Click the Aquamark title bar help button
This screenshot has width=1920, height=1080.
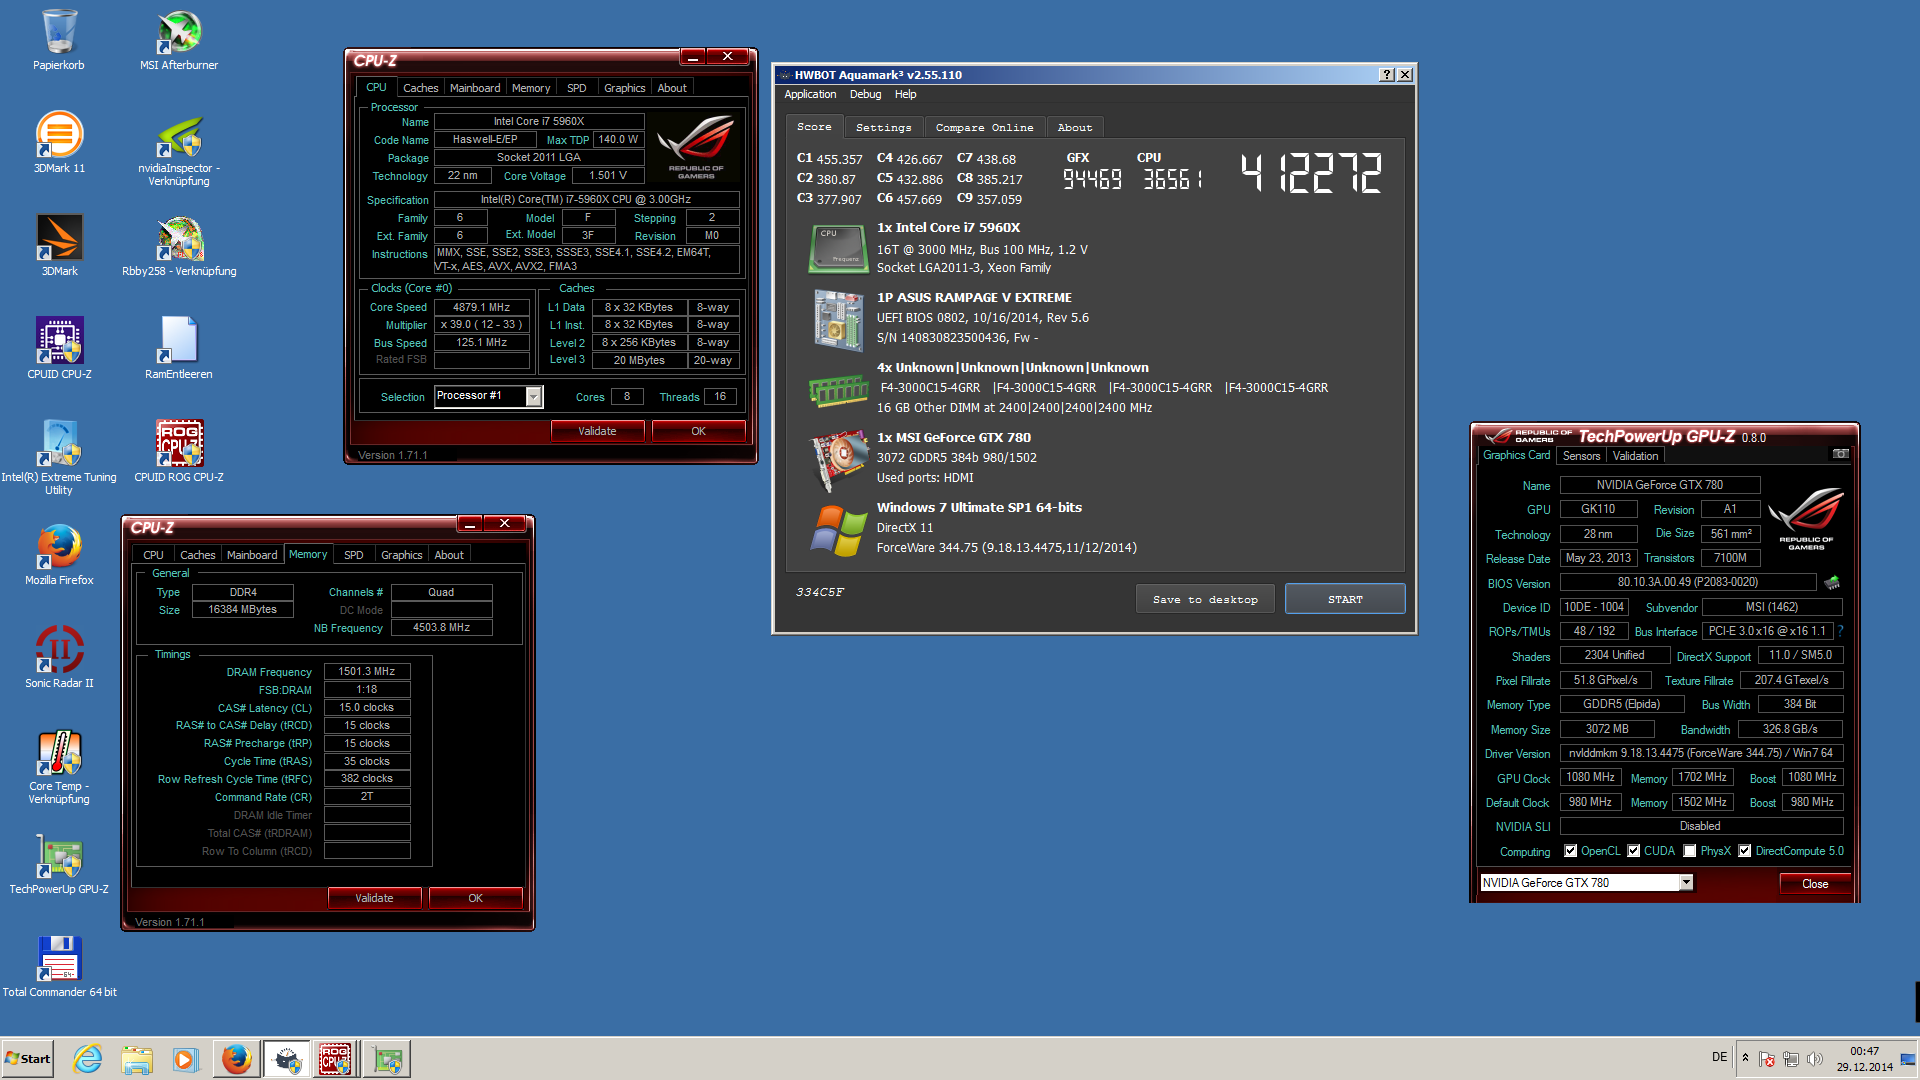point(1387,75)
